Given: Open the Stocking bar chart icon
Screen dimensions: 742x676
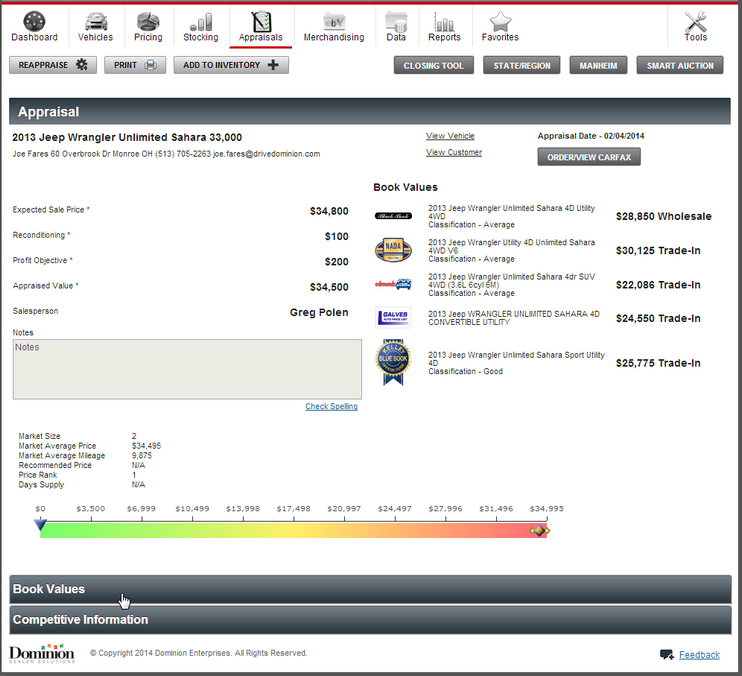Looking at the screenshot, I should click(x=201, y=22).
